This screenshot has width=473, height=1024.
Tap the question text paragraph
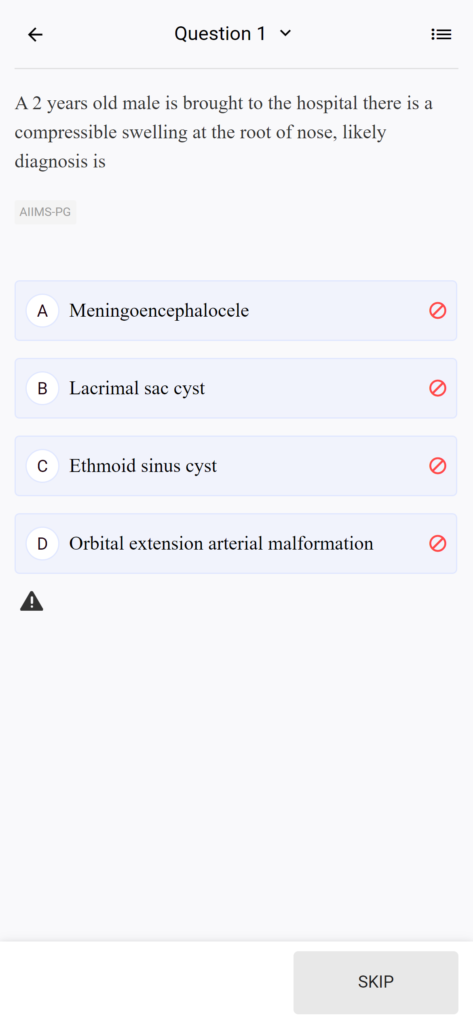click(225, 133)
